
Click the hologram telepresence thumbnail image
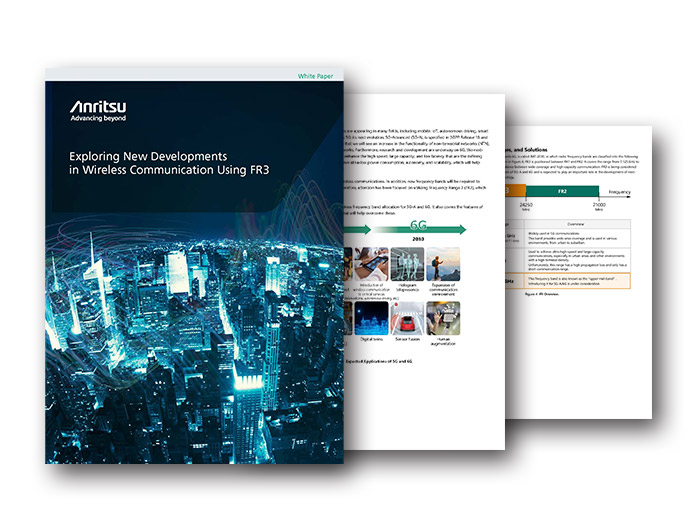407,264
